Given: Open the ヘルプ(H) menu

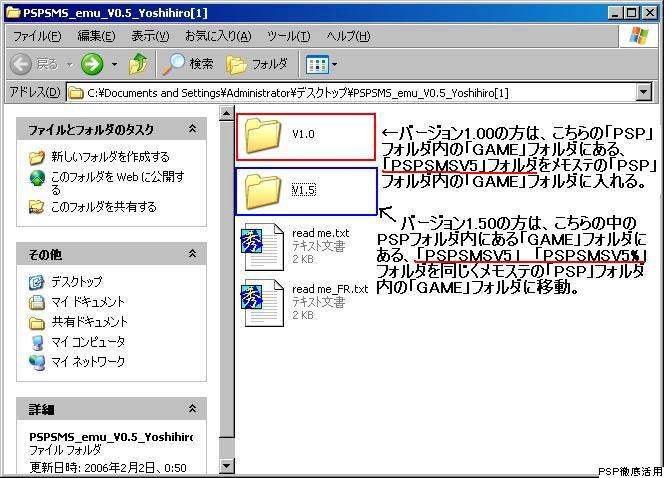Looking at the screenshot, I should [x=348, y=36].
